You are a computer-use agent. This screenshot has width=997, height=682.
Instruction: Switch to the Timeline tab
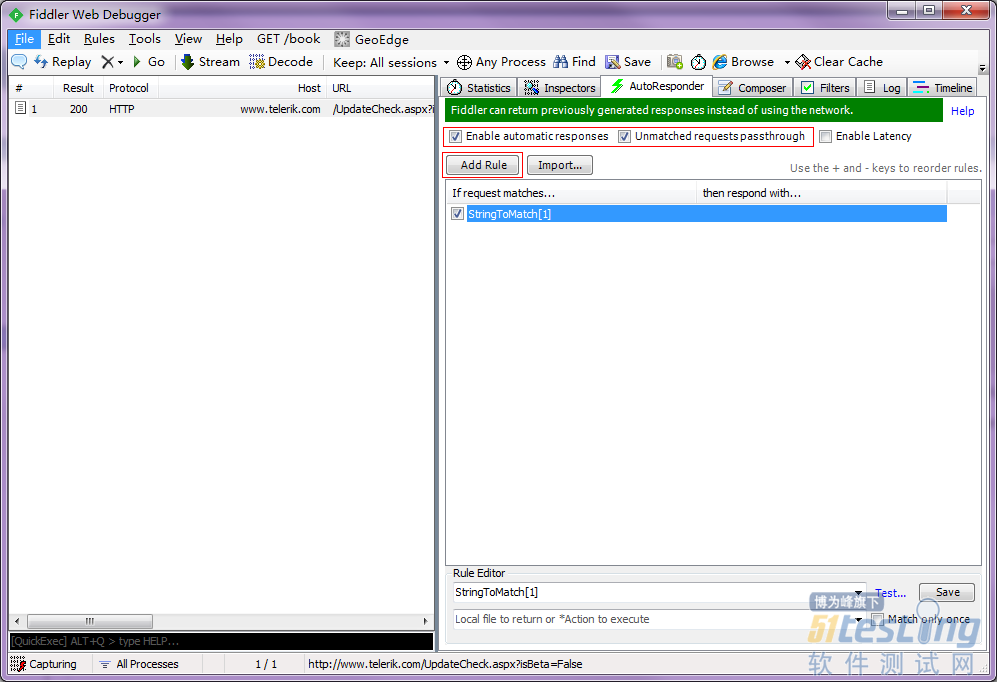pyautogui.click(x=943, y=88)
